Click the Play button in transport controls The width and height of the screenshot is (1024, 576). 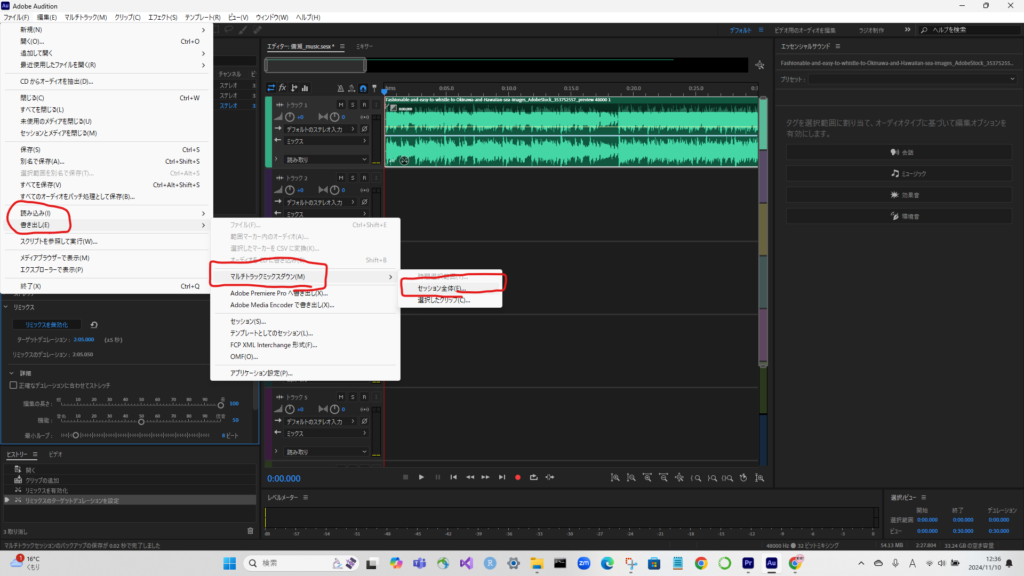click(x=422, y=477)
